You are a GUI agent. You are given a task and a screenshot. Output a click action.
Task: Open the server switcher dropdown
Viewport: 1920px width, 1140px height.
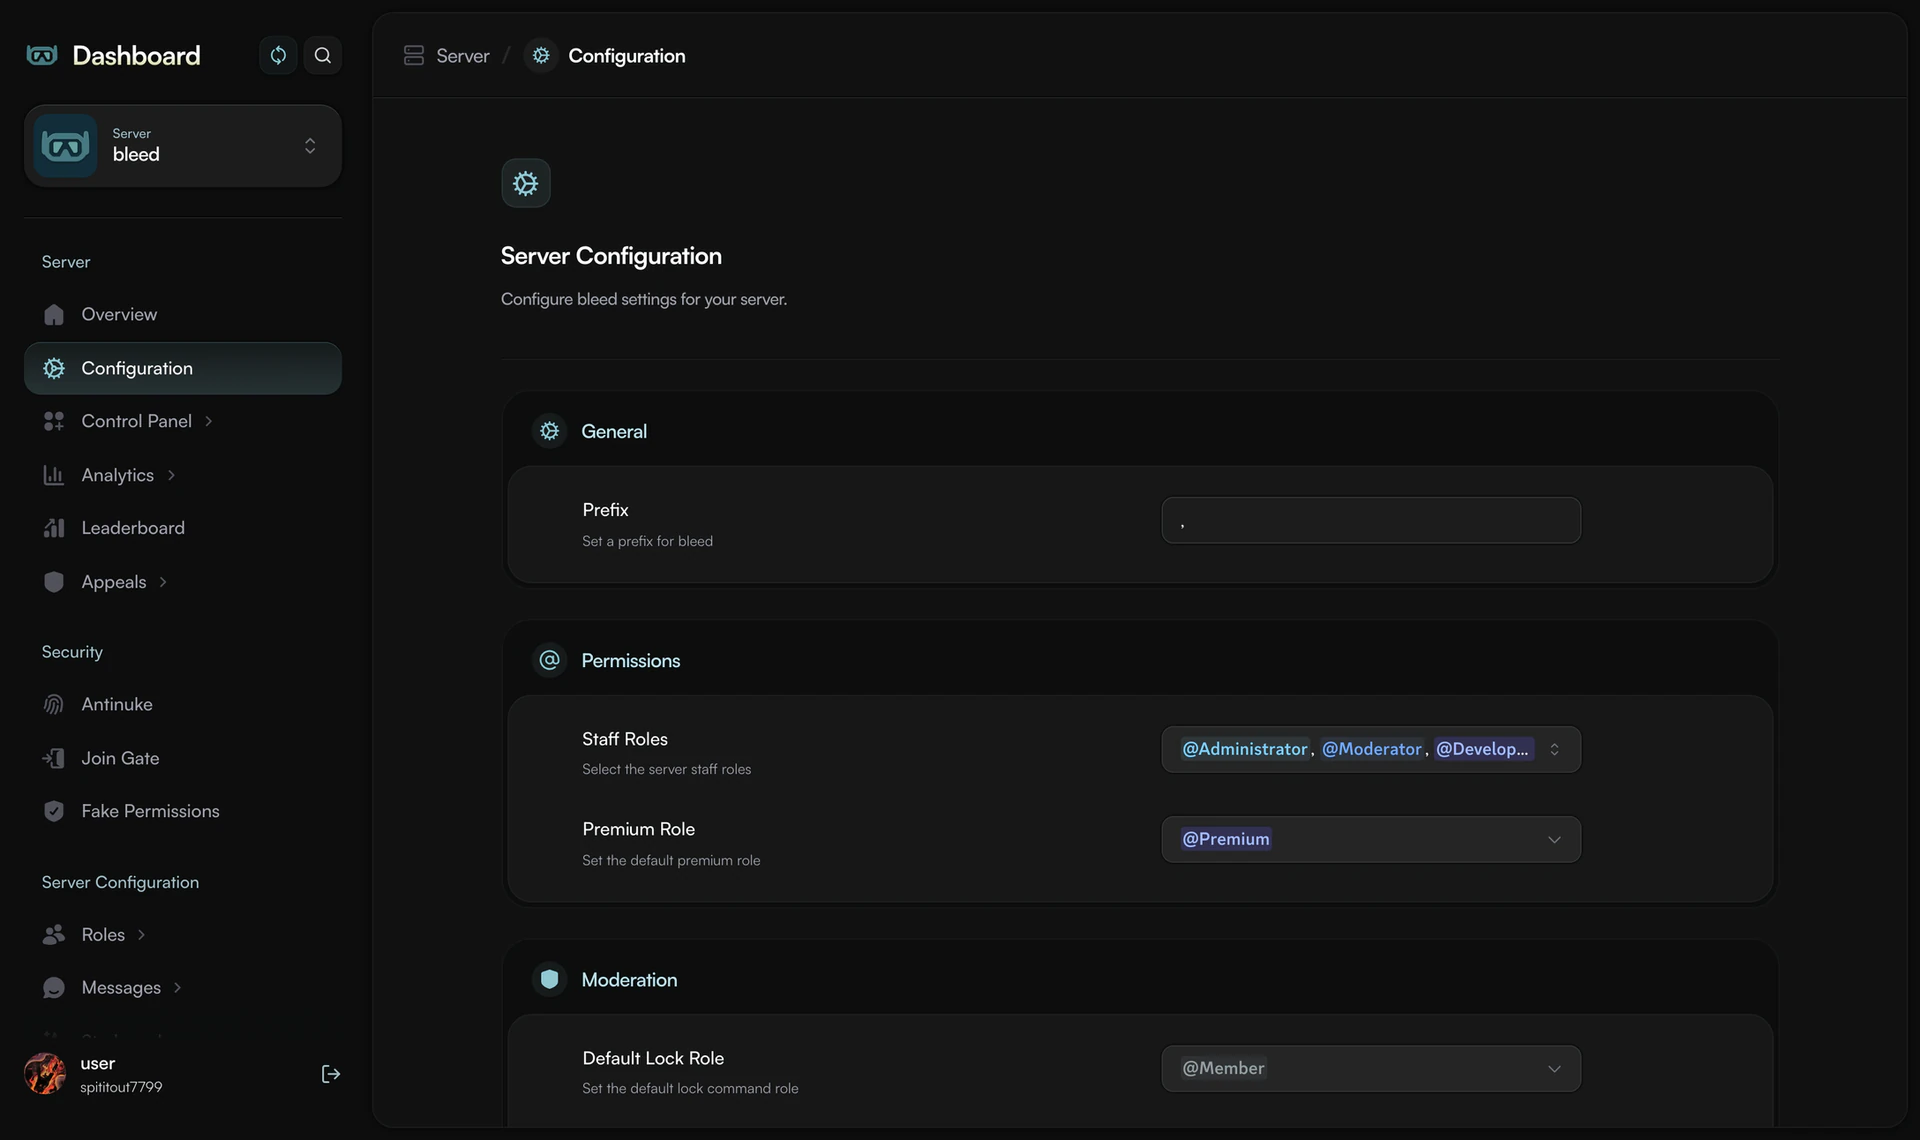183,146
